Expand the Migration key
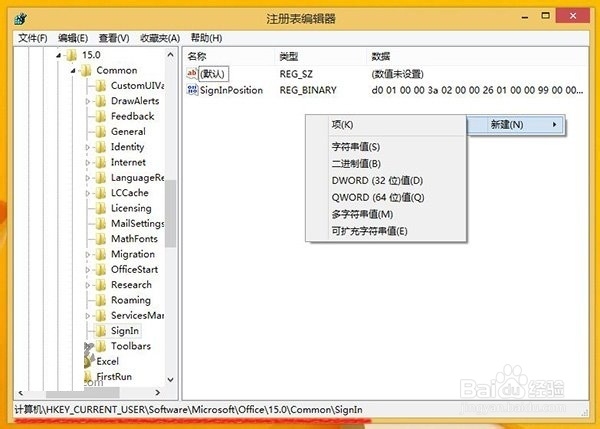This screenshot has width=600, height=429. pyautogui.click(x=88, y=254)
